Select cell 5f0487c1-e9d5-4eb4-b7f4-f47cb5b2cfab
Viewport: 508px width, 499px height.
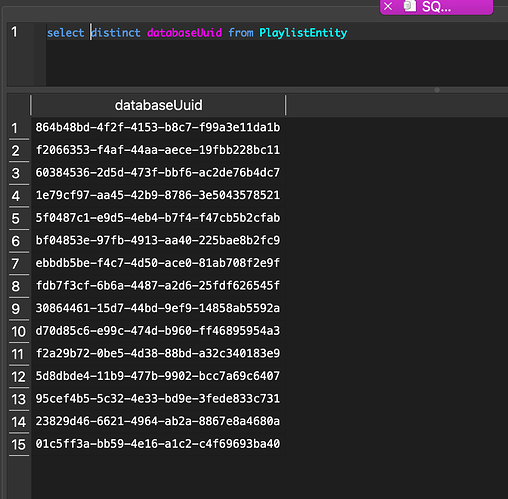click(x=158, y=218)
